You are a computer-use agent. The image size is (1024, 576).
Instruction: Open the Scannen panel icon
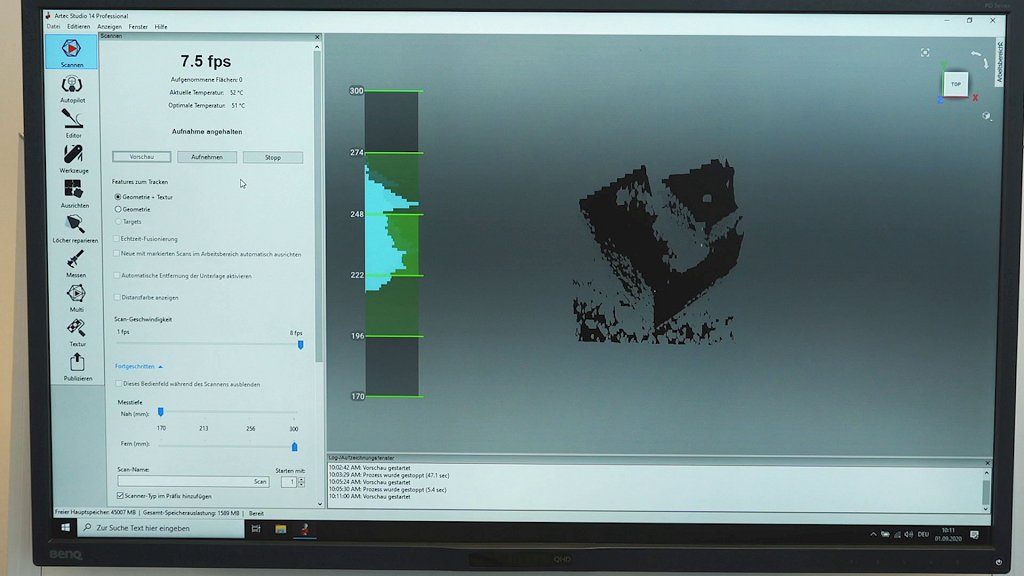[72, 50]
